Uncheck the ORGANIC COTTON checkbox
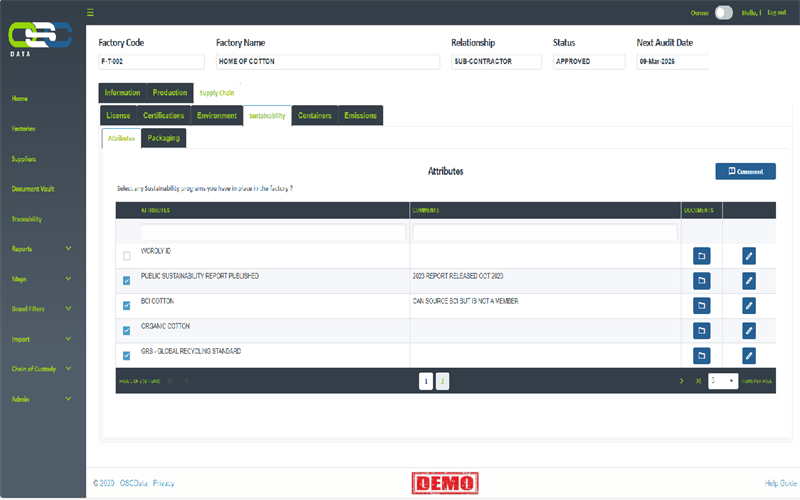 (126, 331)
